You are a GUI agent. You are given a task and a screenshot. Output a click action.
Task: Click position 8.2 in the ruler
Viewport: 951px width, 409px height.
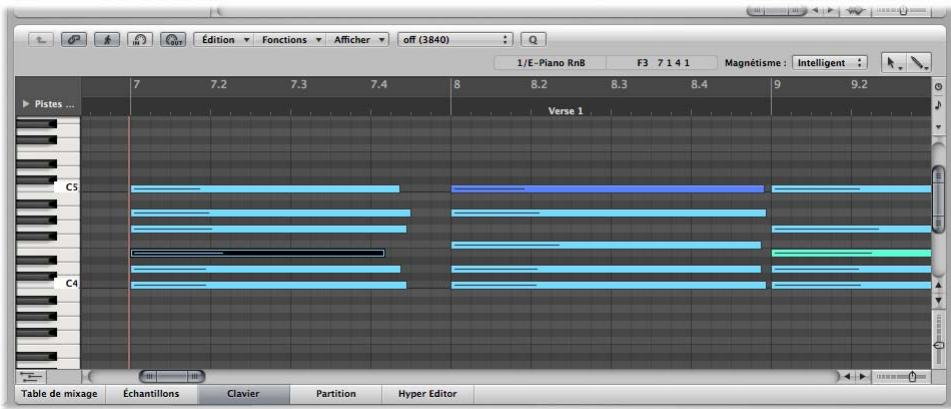(x=539, y=84)
